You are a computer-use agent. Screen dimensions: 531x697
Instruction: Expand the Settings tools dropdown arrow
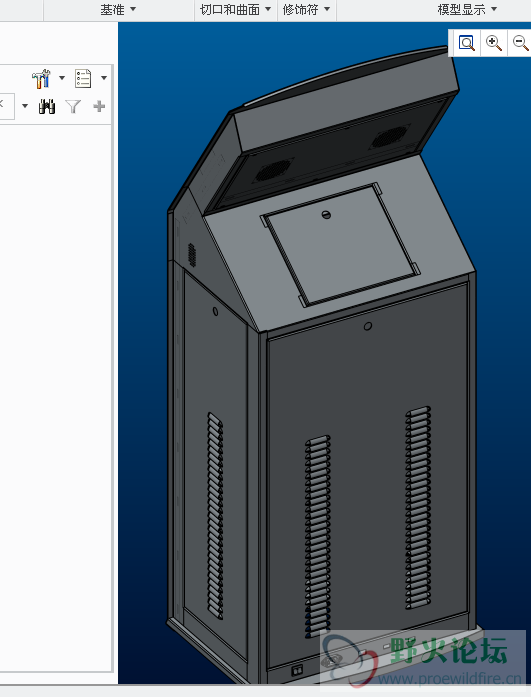(62, 78)
